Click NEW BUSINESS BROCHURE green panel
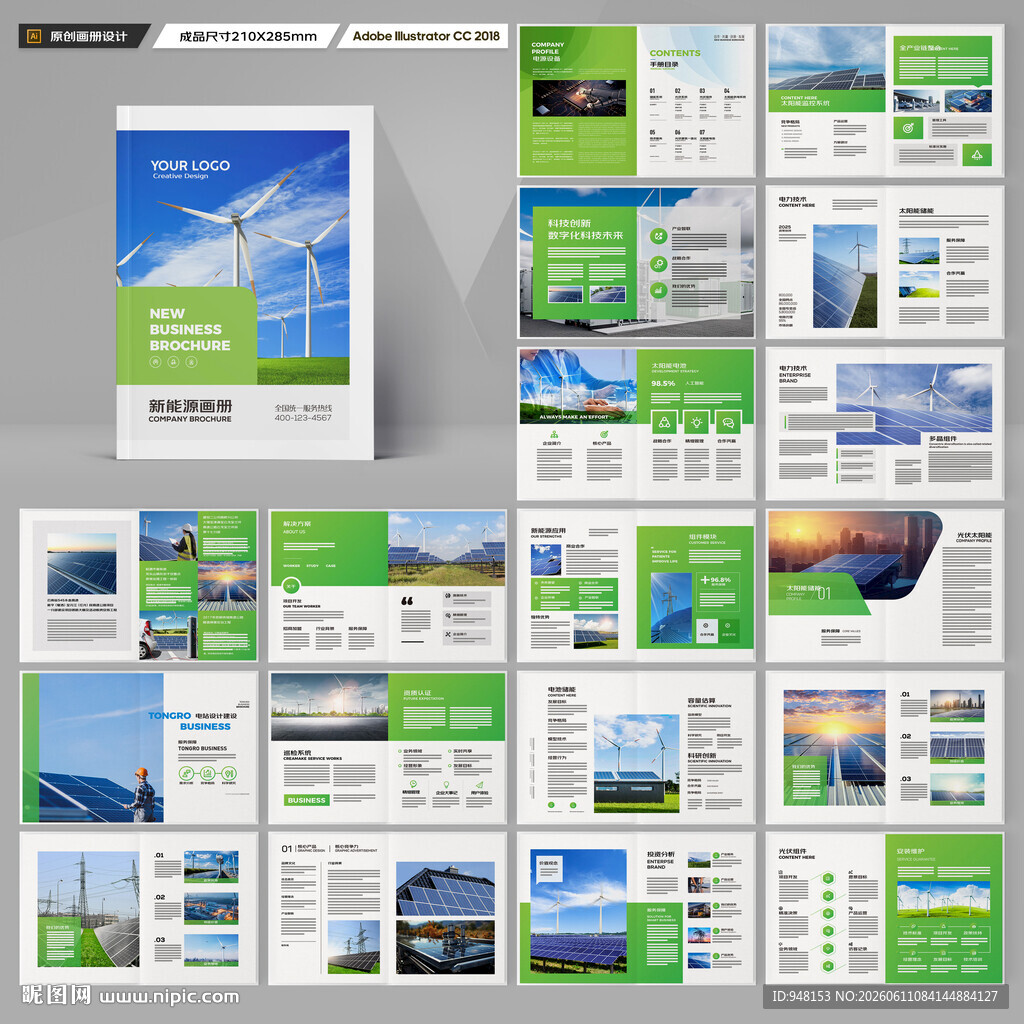The image size is (1024, 1024). [187, 336]
